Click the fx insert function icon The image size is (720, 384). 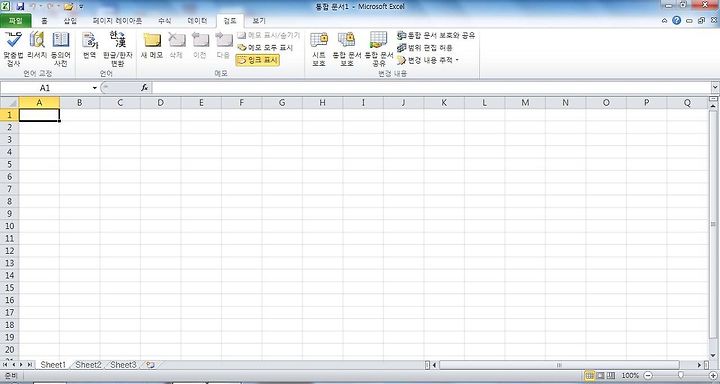(144, 87)
